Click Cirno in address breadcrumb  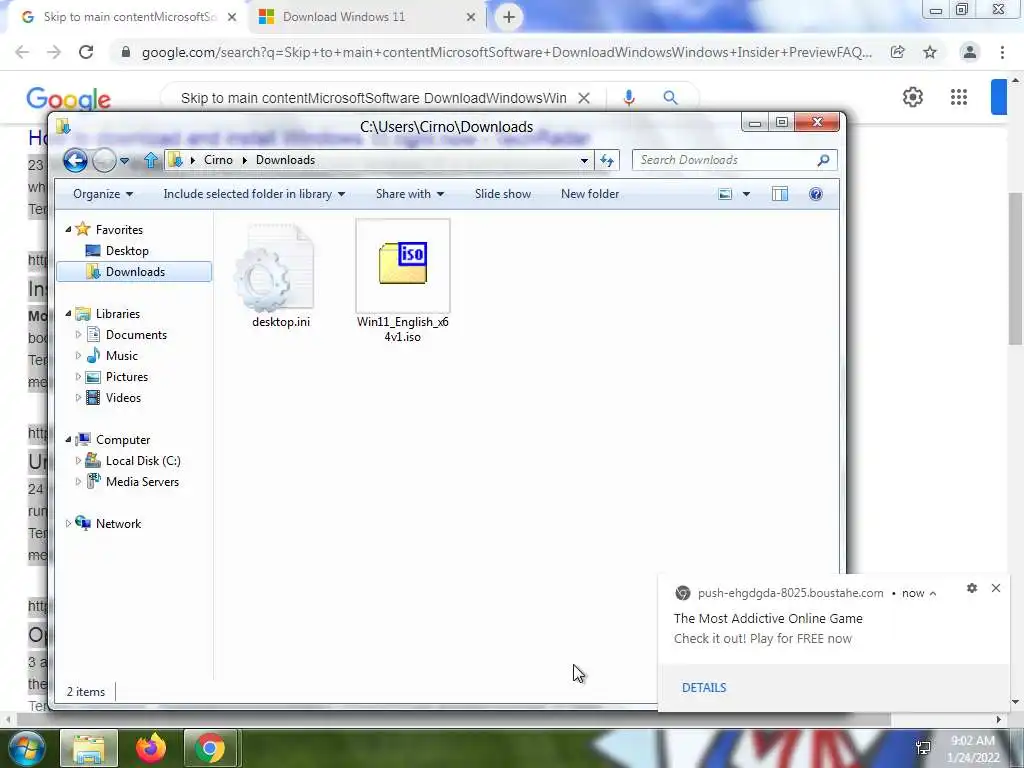tap(218, 160)
